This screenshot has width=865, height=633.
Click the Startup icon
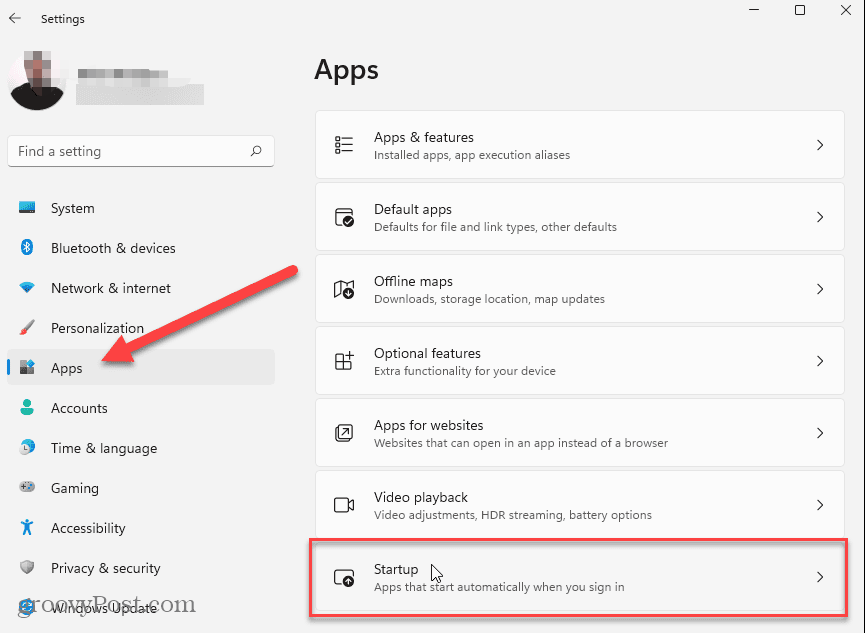point(344,577)
